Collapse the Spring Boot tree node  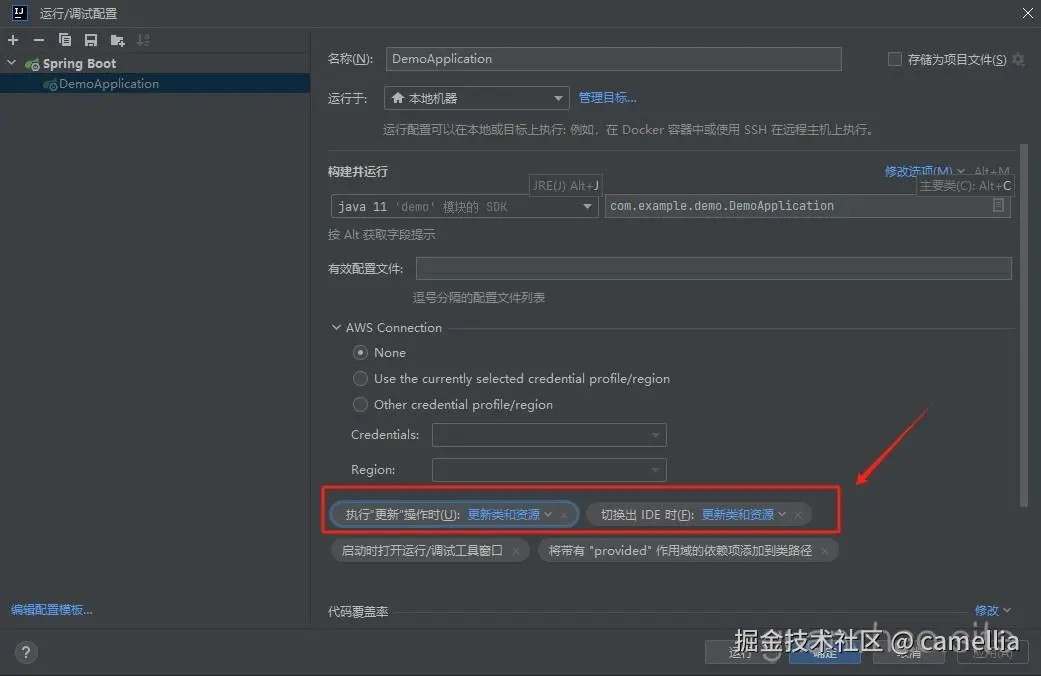click(11, 63)
